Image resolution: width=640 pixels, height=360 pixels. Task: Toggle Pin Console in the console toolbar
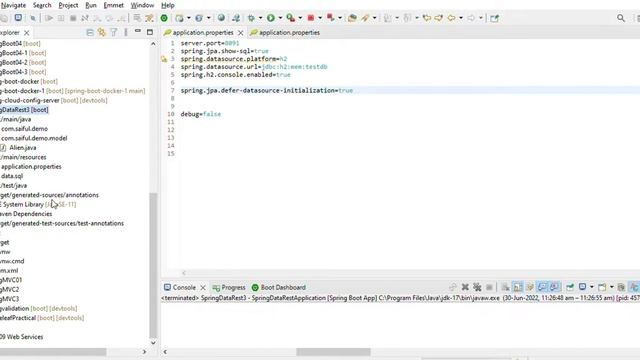[x=570, y=287]
